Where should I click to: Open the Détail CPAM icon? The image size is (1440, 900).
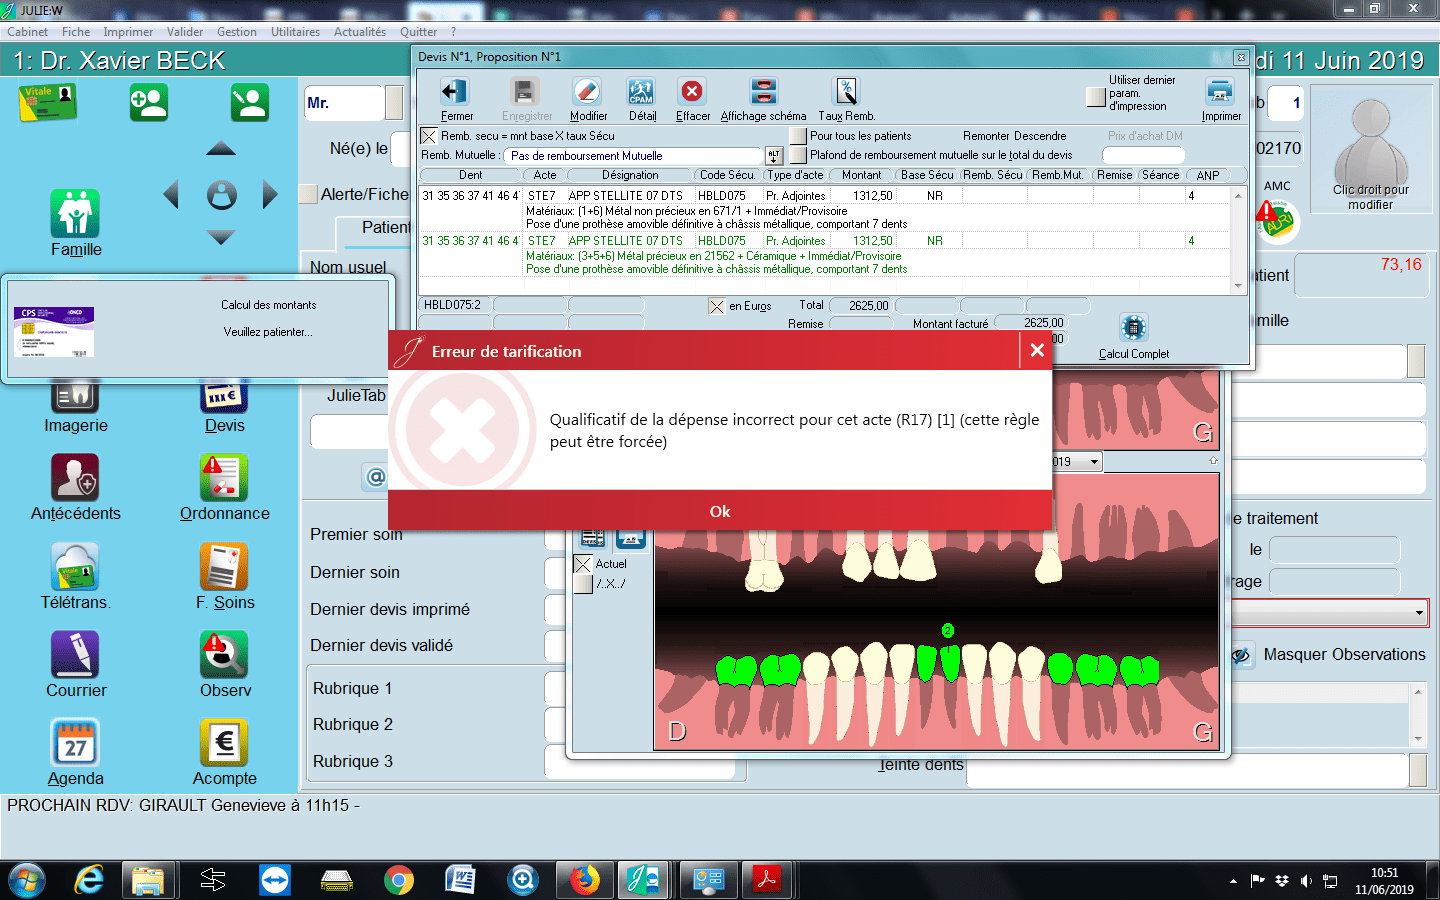641,93
